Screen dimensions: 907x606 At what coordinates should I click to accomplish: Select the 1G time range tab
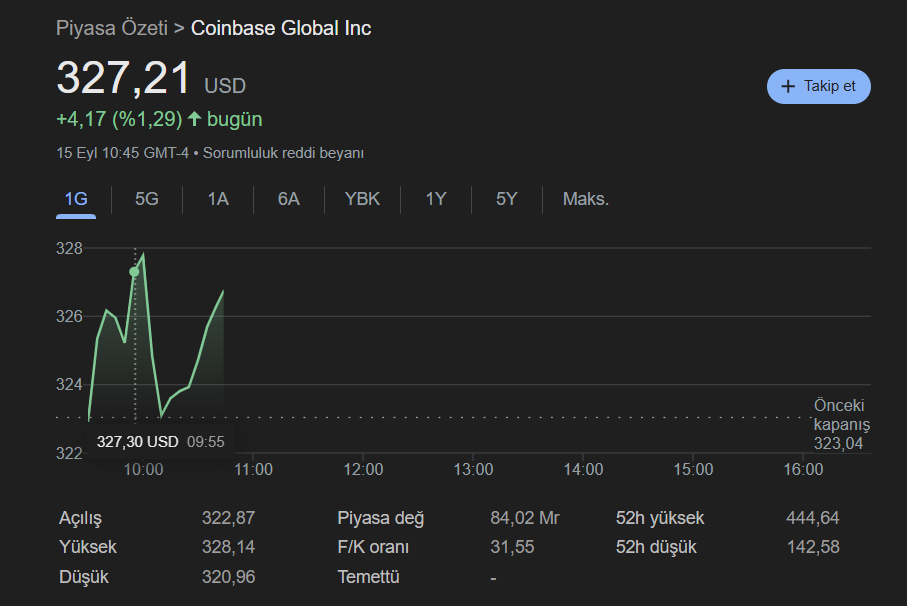click(x=76, y=199)
